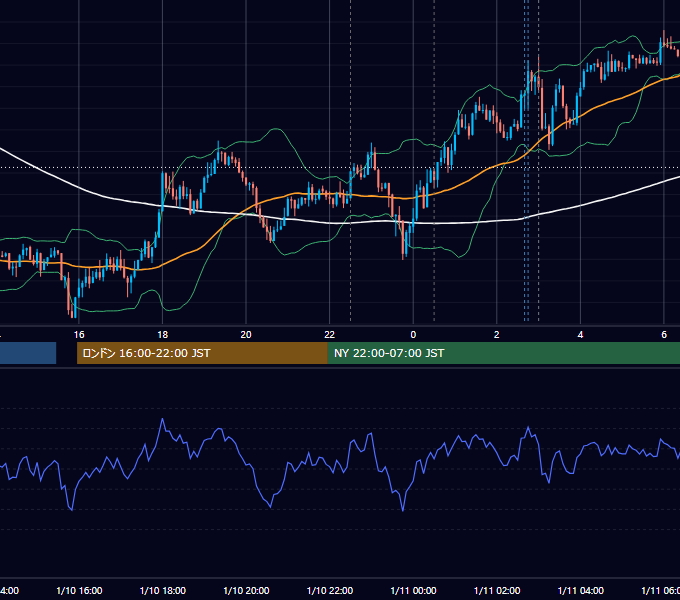Screen dimensions: 680x600
Task: Click the 1/10 20:00 date label
Action: [x=246, y=591]
